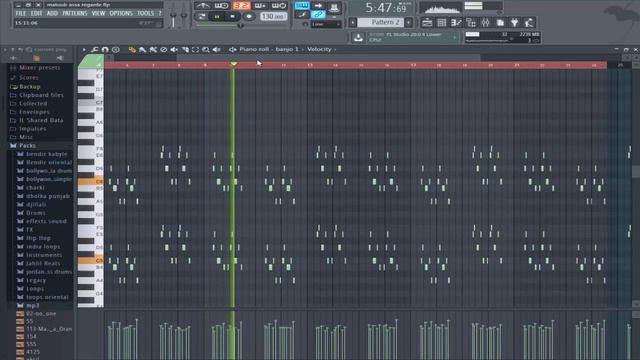640x360 pixels.
Task: Toggle typing keyboard to piano
Action: coord(302,5)
